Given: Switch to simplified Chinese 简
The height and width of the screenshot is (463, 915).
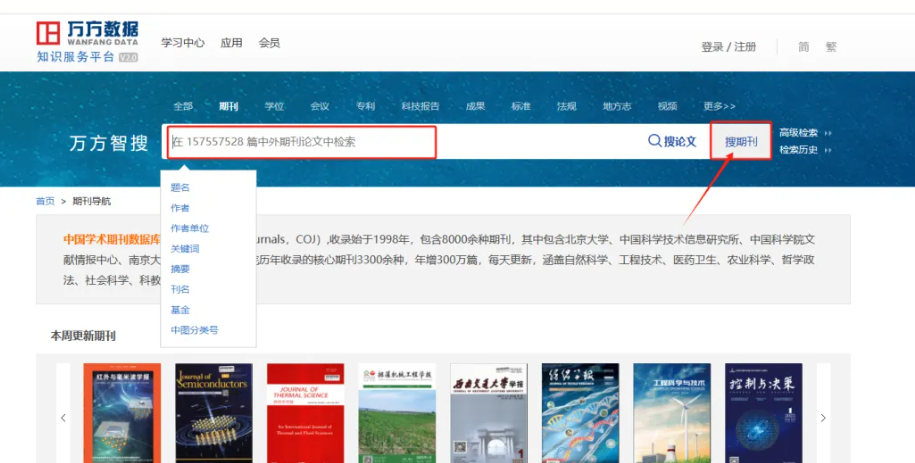Looking at the screenshot, I should (804, 47).
